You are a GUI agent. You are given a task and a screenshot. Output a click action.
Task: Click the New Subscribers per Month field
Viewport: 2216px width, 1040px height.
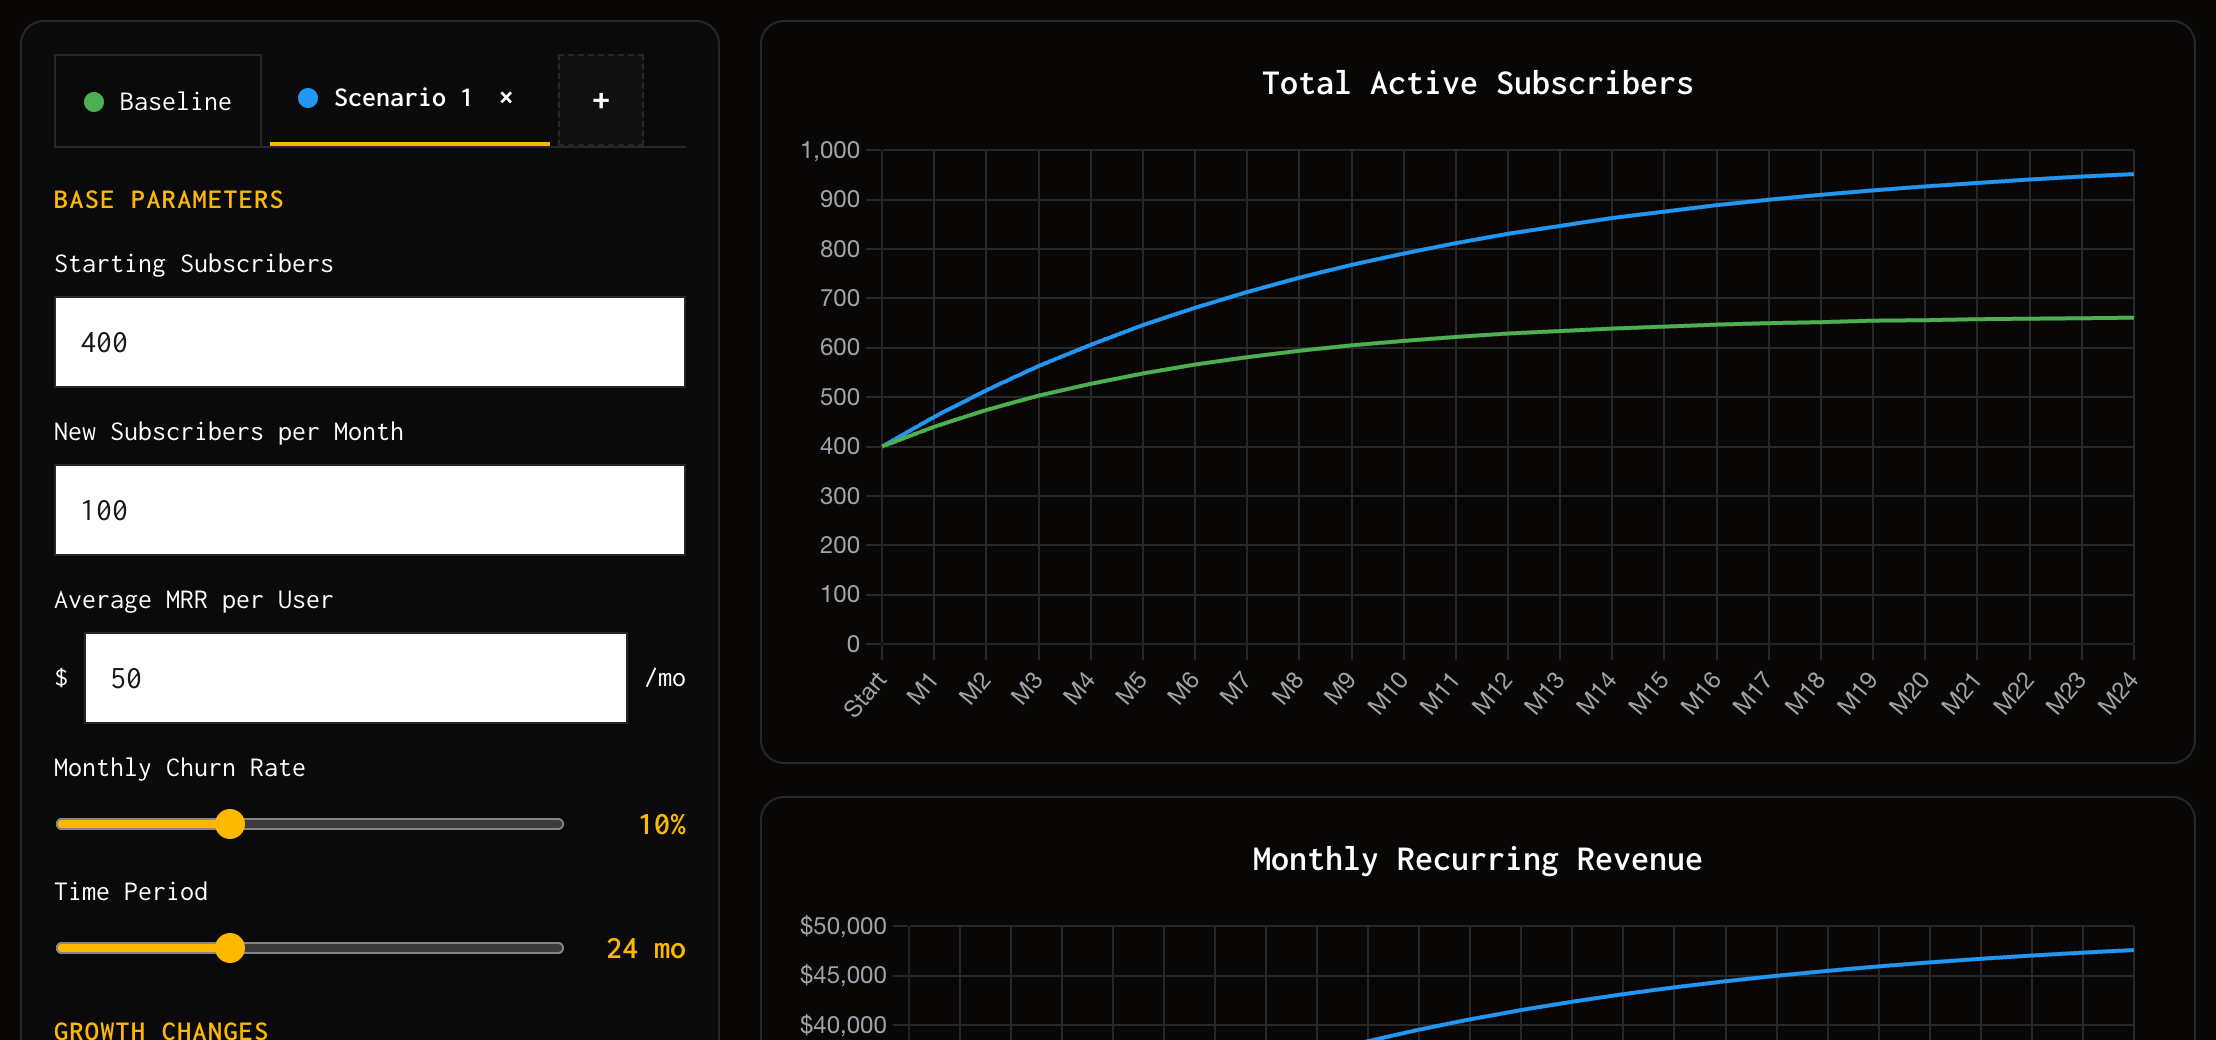(369, 510)
